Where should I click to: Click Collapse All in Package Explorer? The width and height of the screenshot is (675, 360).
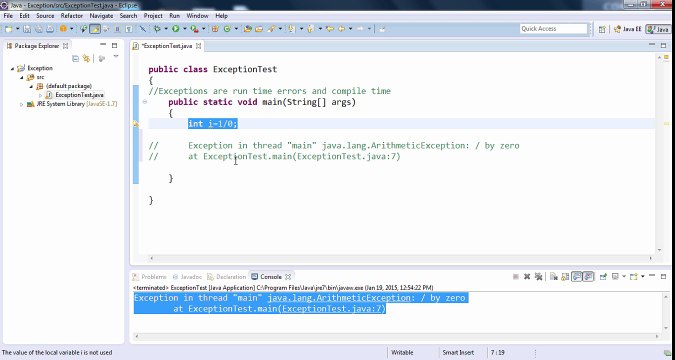click(x=75, y=58)
